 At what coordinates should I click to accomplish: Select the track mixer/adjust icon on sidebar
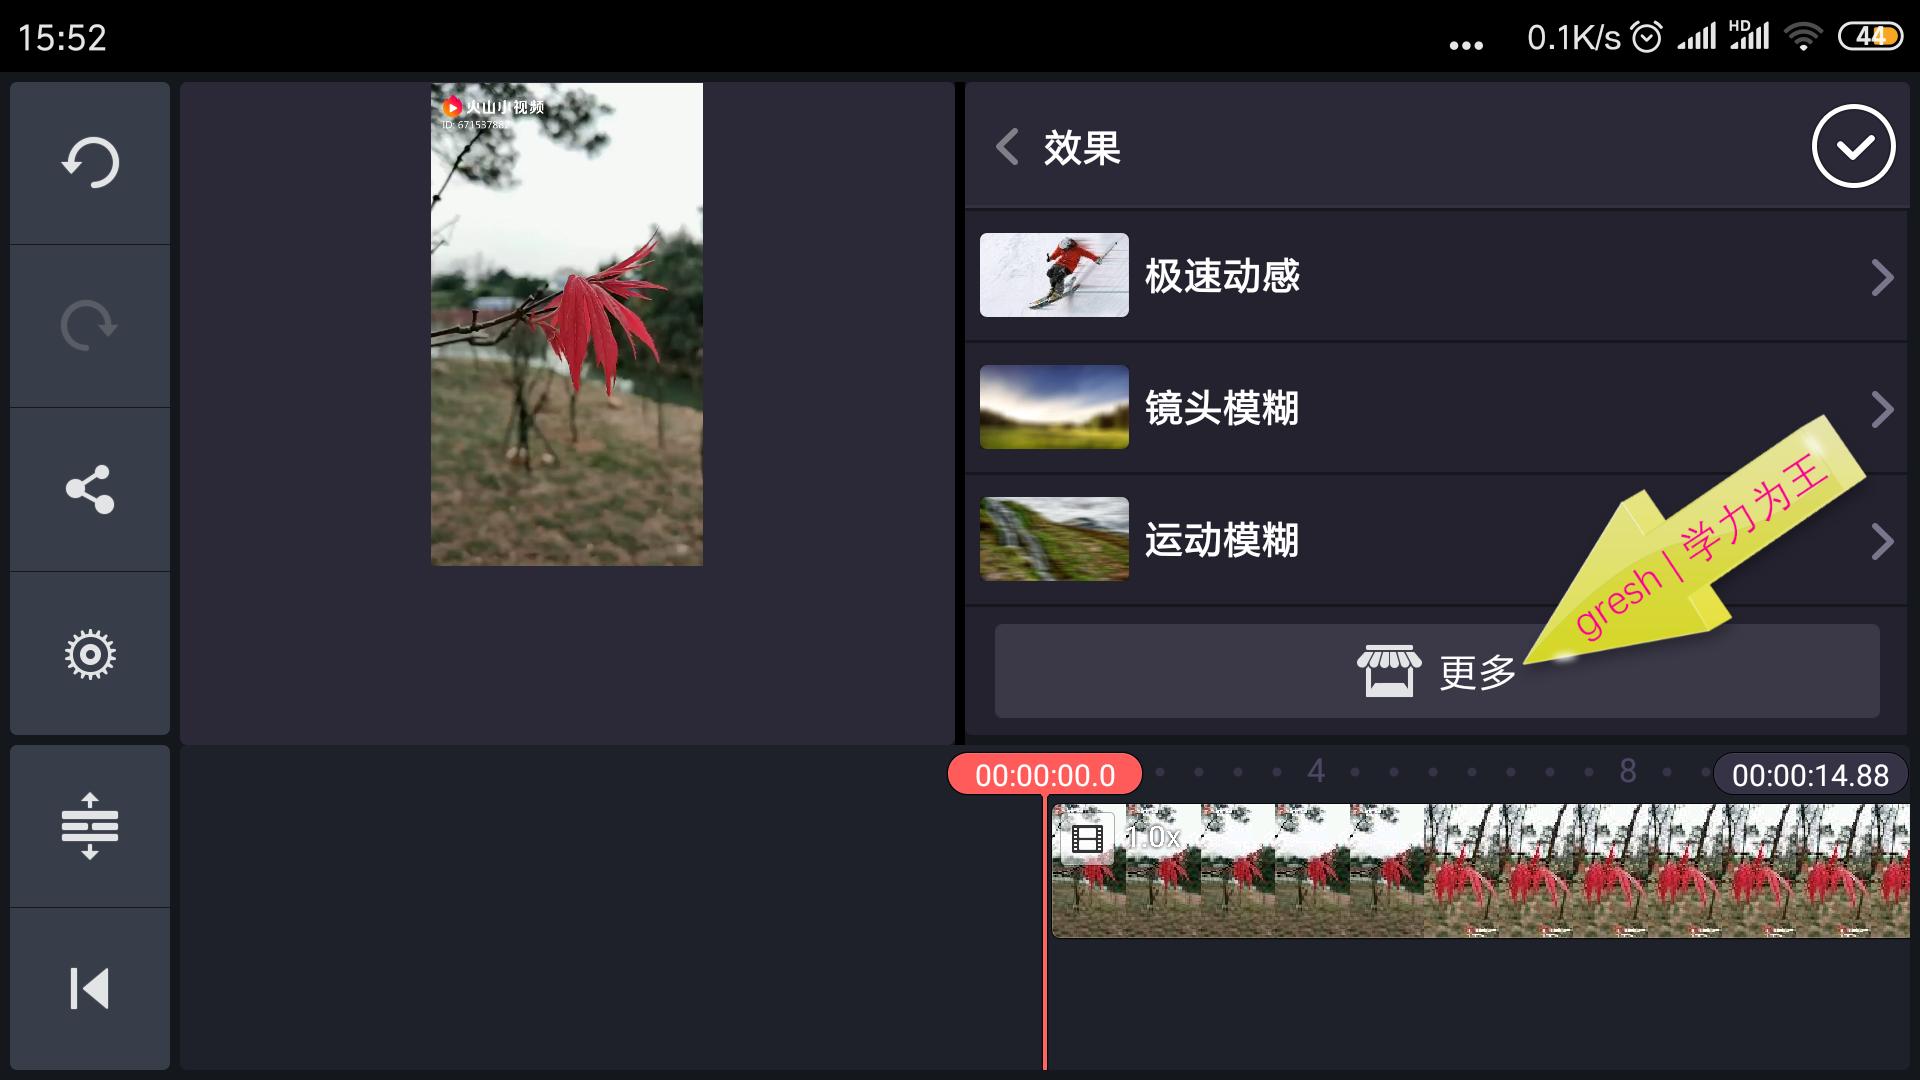[x=89, y=826]
